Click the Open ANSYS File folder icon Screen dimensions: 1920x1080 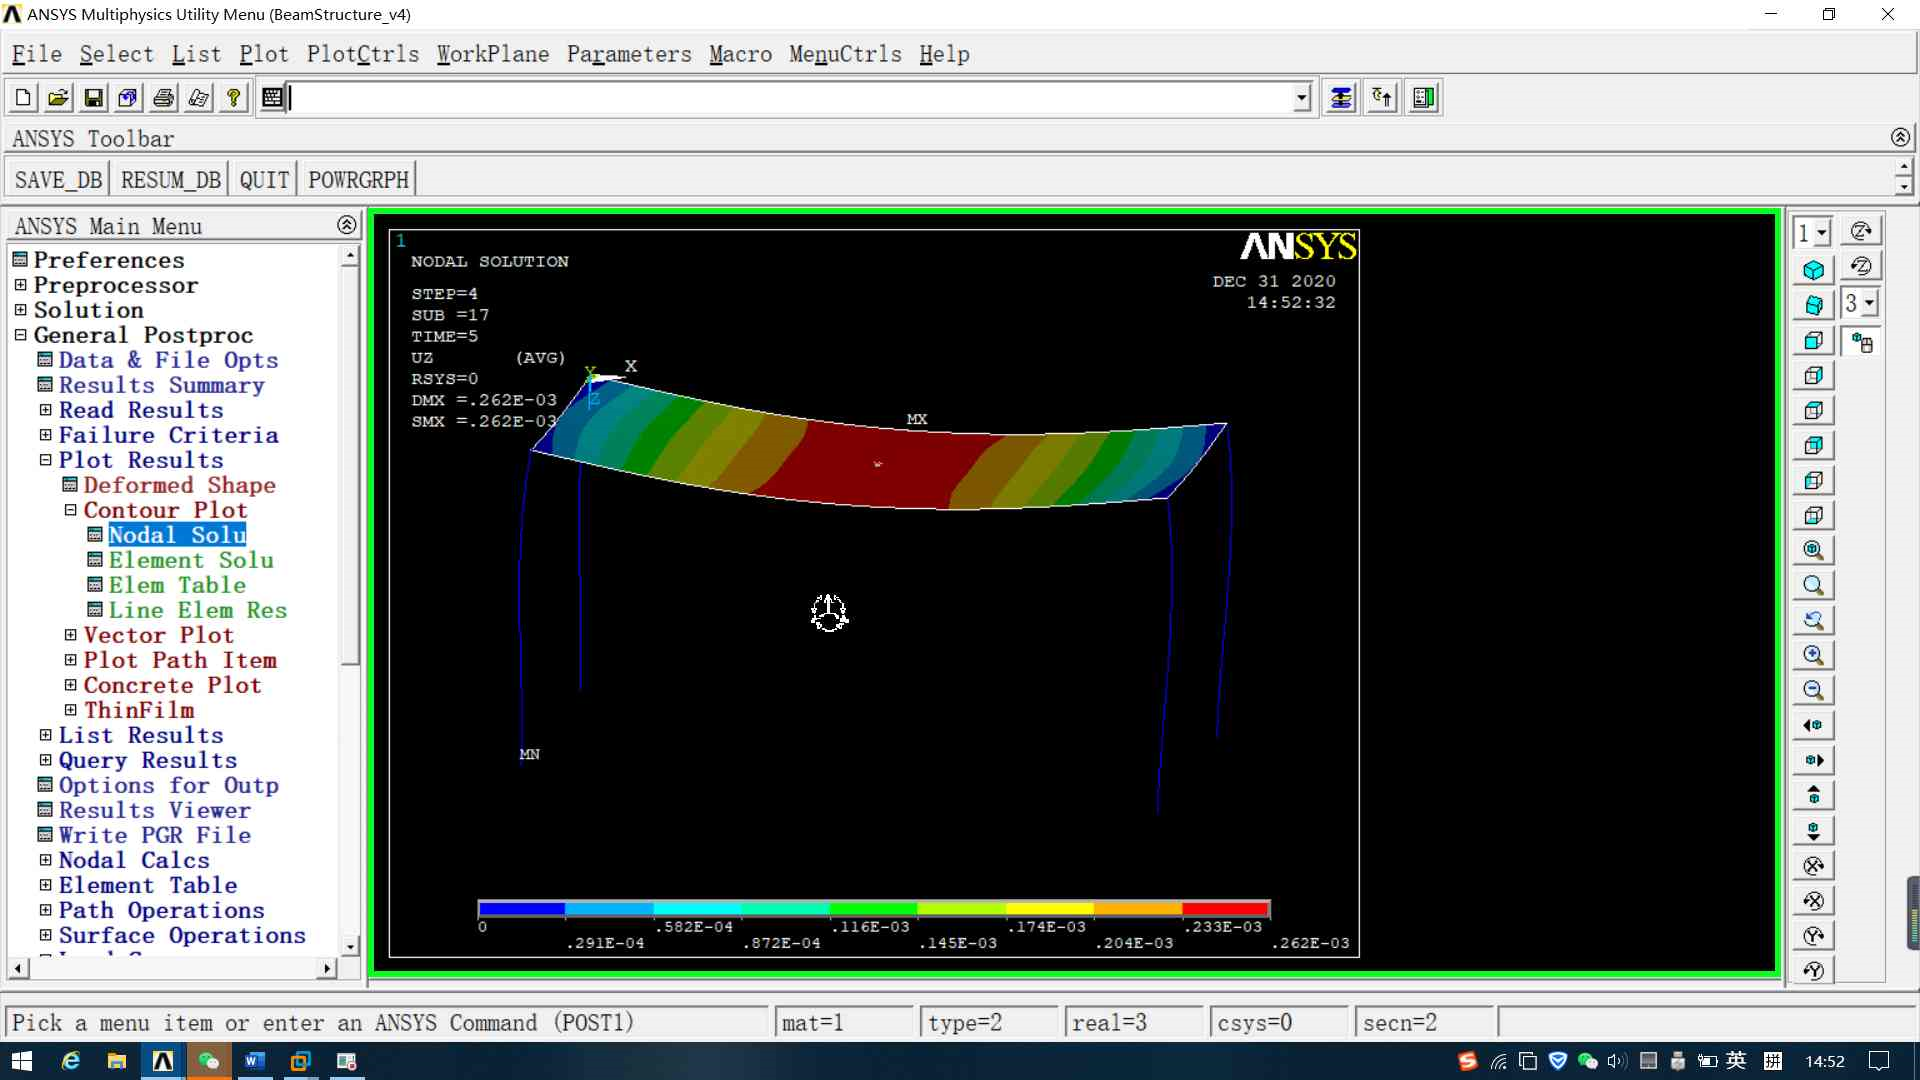coord(58,97)
